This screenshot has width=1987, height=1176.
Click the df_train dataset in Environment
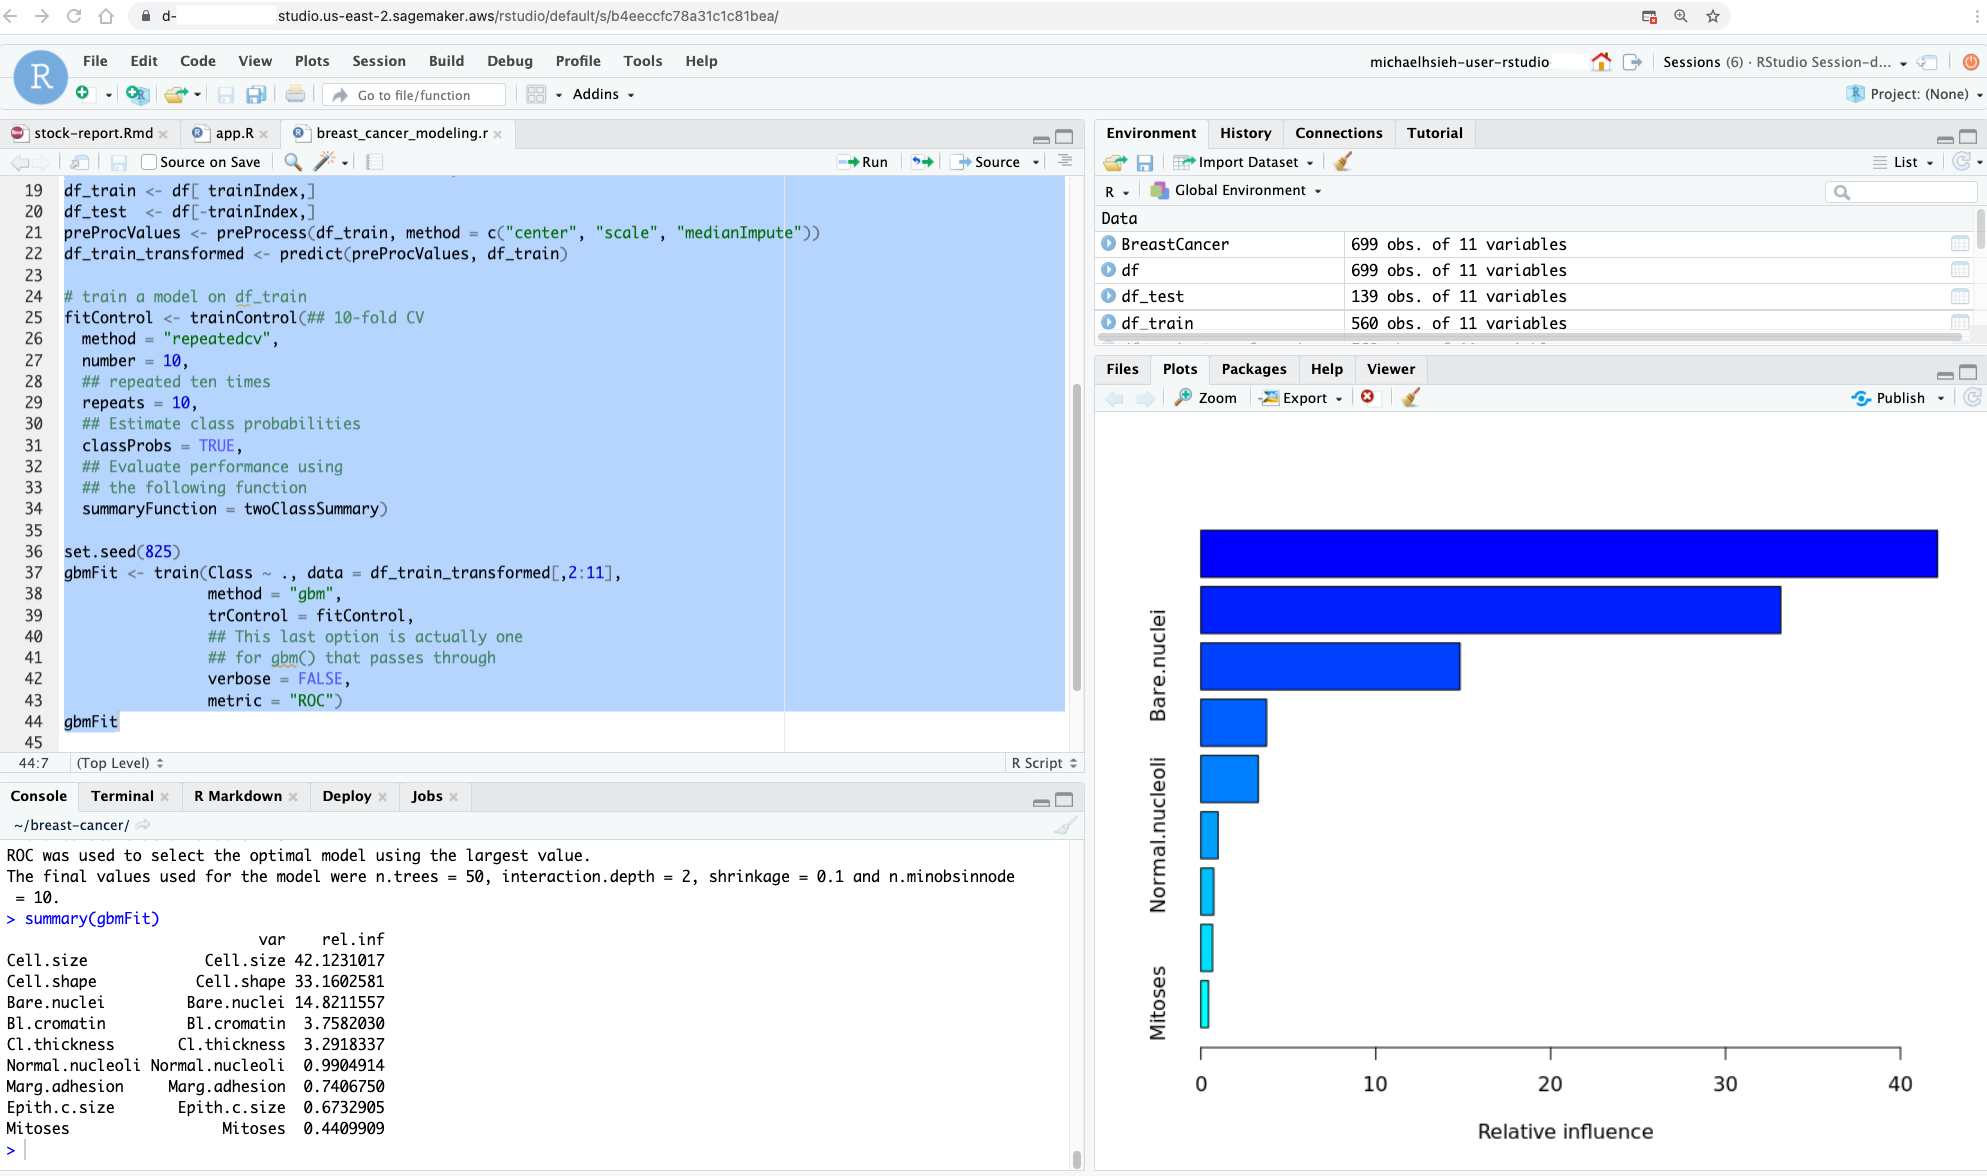coord(1154,322)
